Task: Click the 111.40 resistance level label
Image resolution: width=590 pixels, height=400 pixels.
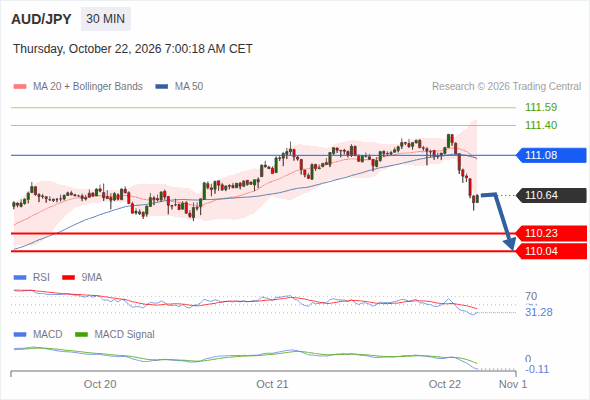Action: click(x=541, y=125)
